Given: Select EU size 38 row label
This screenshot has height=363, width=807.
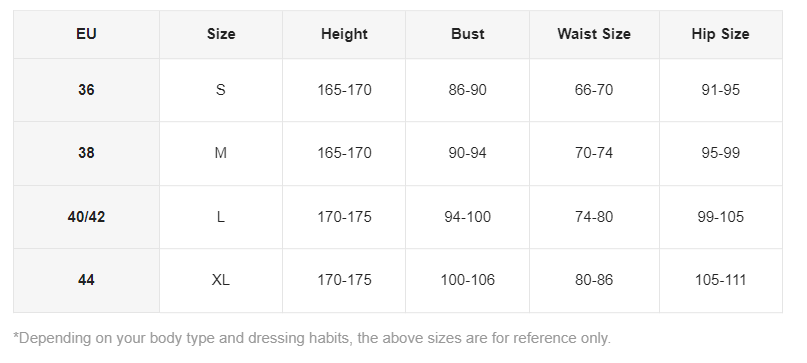Looking at the screenshot, I should 86,153.
